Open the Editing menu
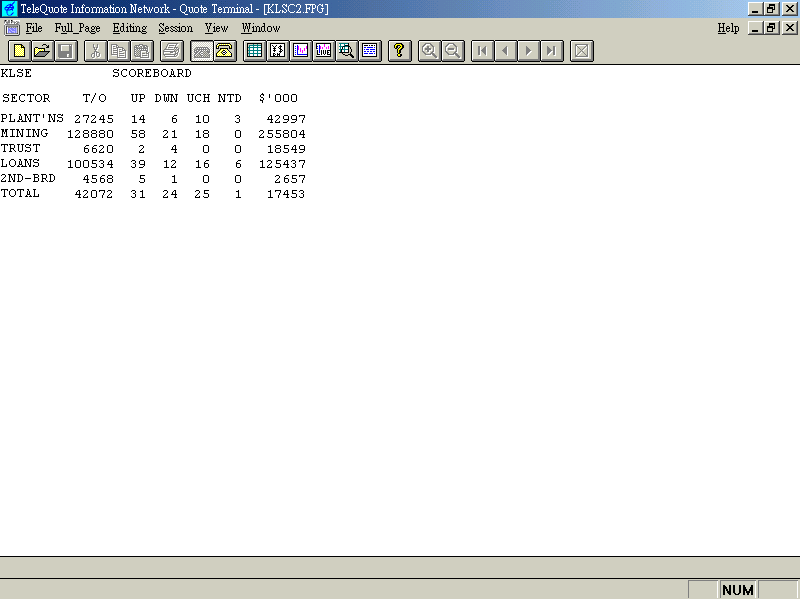Screen dimensions: 800x600 point(130,28)
